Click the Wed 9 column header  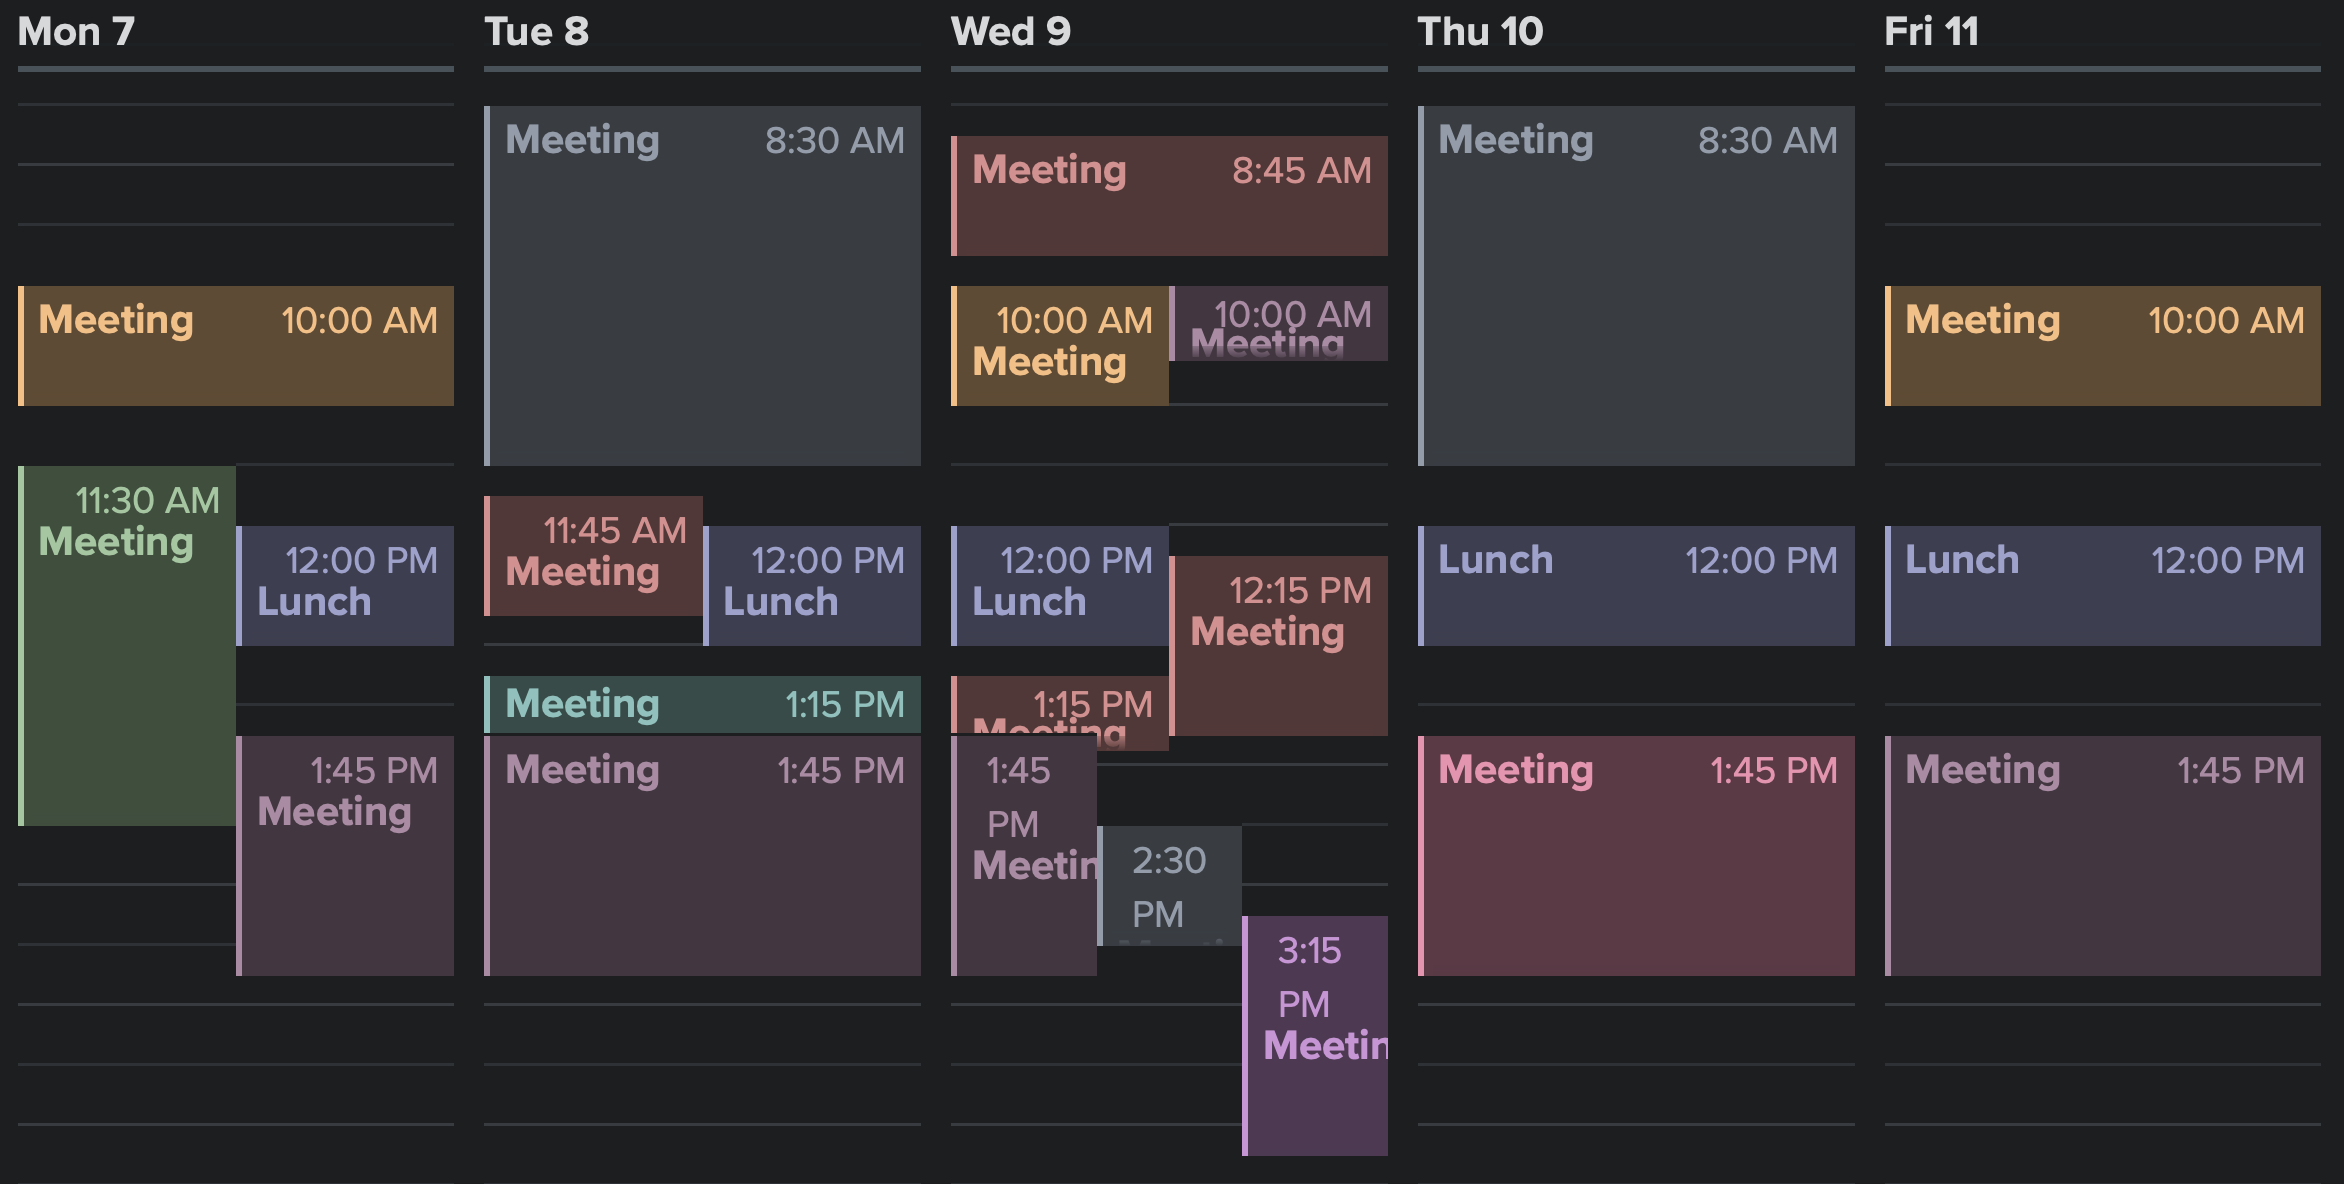point(1010,32)
